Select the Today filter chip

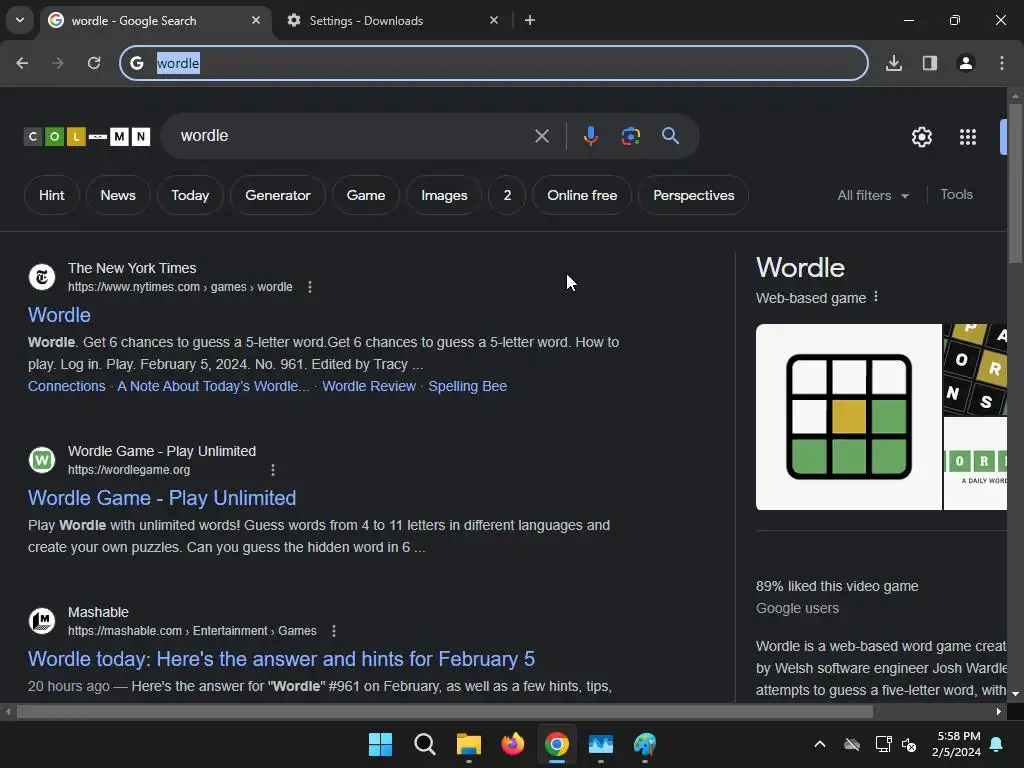[x=190, y=195]
